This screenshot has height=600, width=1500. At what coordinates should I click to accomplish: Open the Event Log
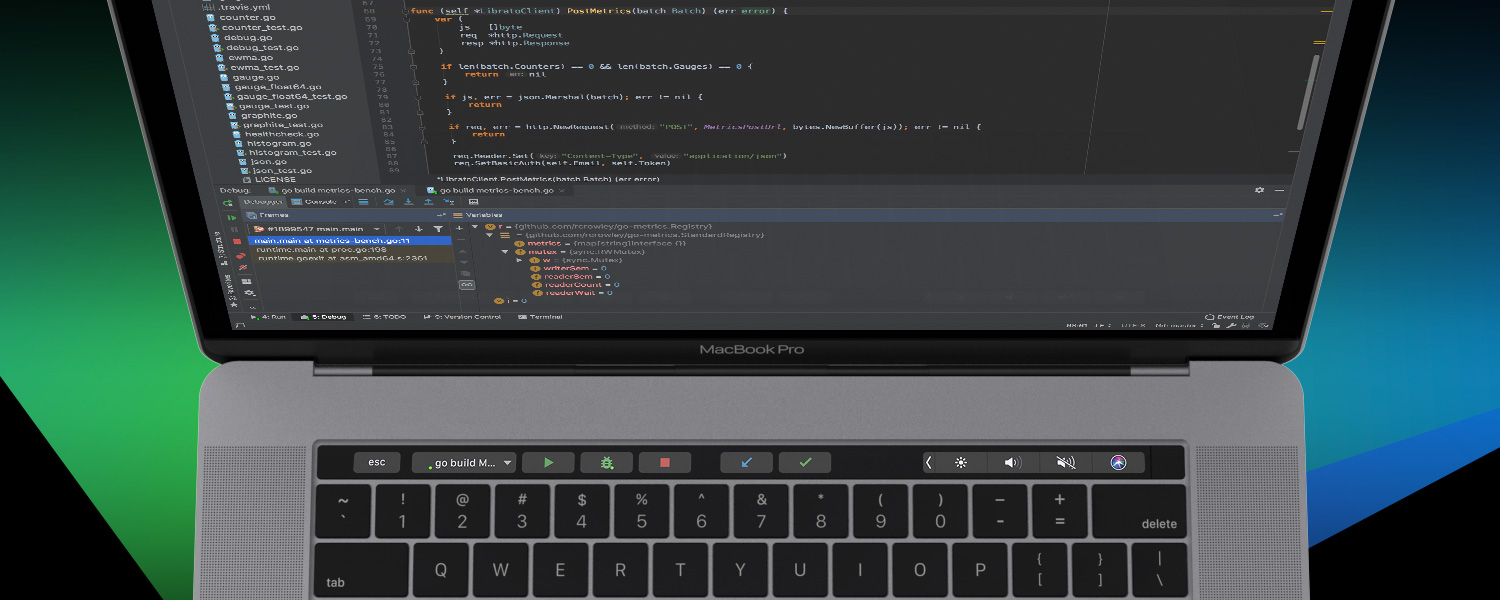pyautogui.click(x=1228, y=317)
